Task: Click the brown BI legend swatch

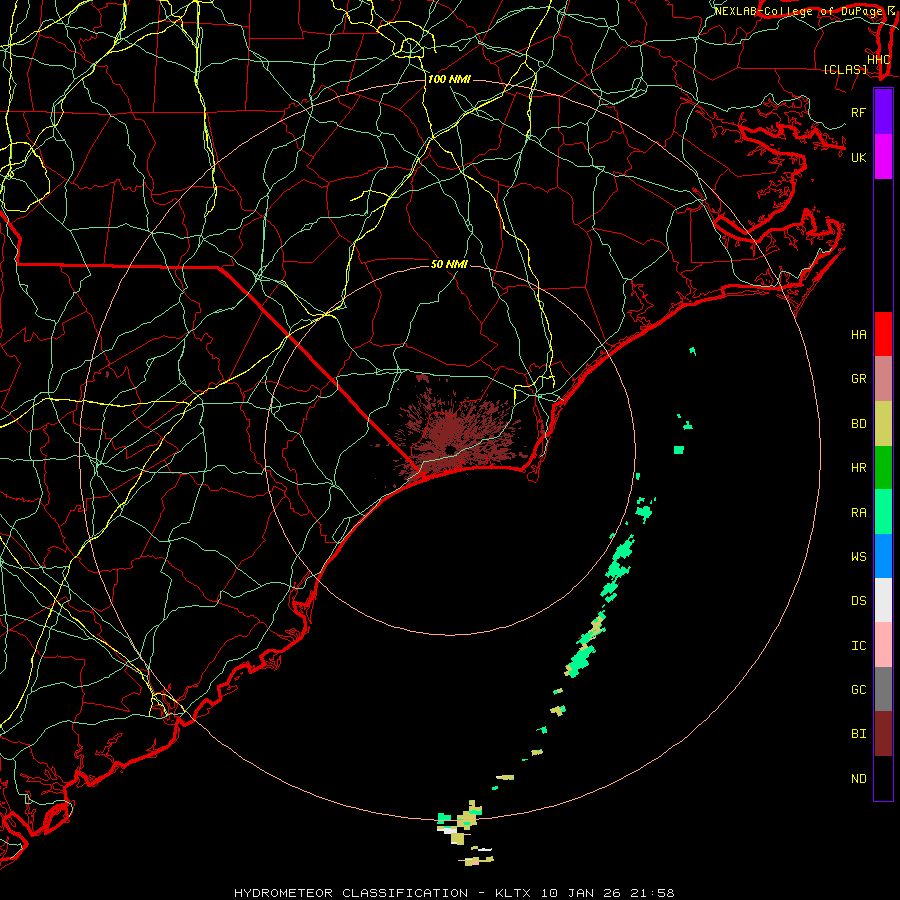Action: (x=883, y=734)
